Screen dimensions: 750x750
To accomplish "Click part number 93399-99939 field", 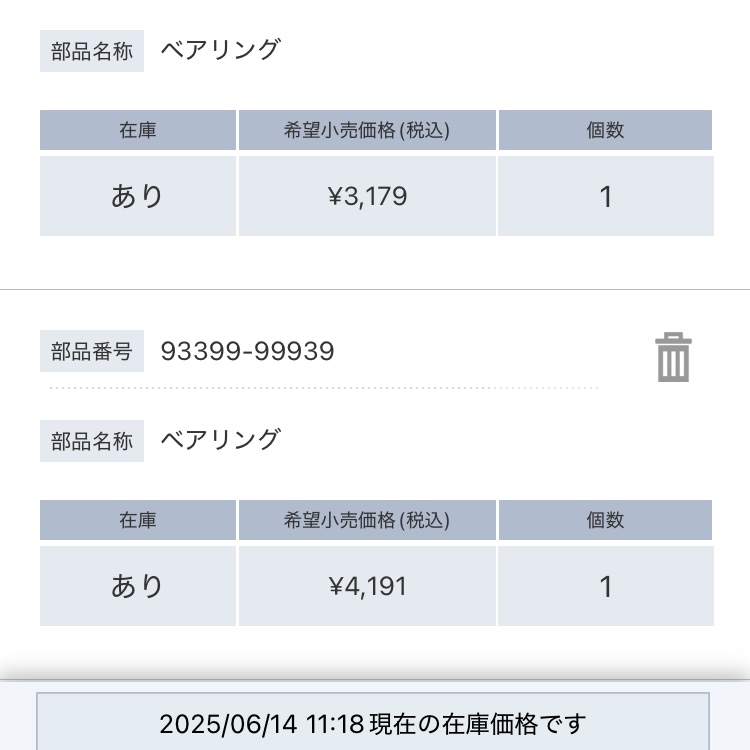I will (248, 352).
